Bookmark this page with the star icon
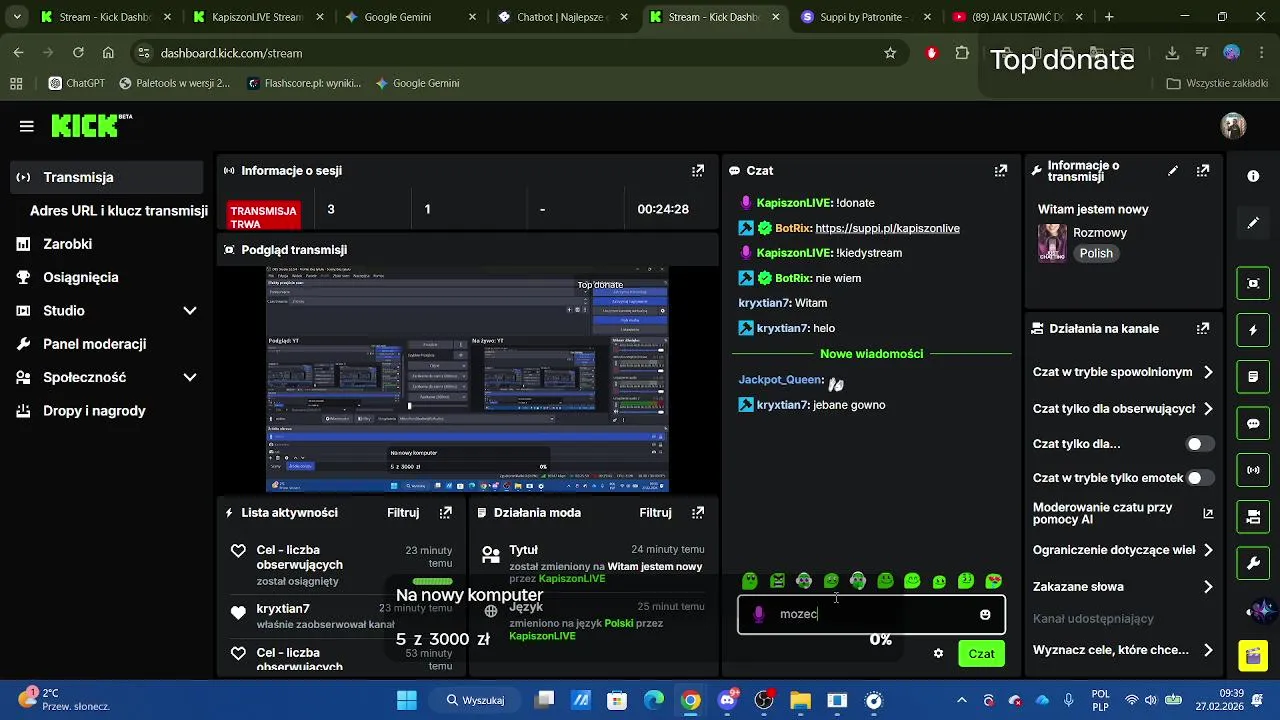Viewport: 1280px width, 720px height. [890, 53]
